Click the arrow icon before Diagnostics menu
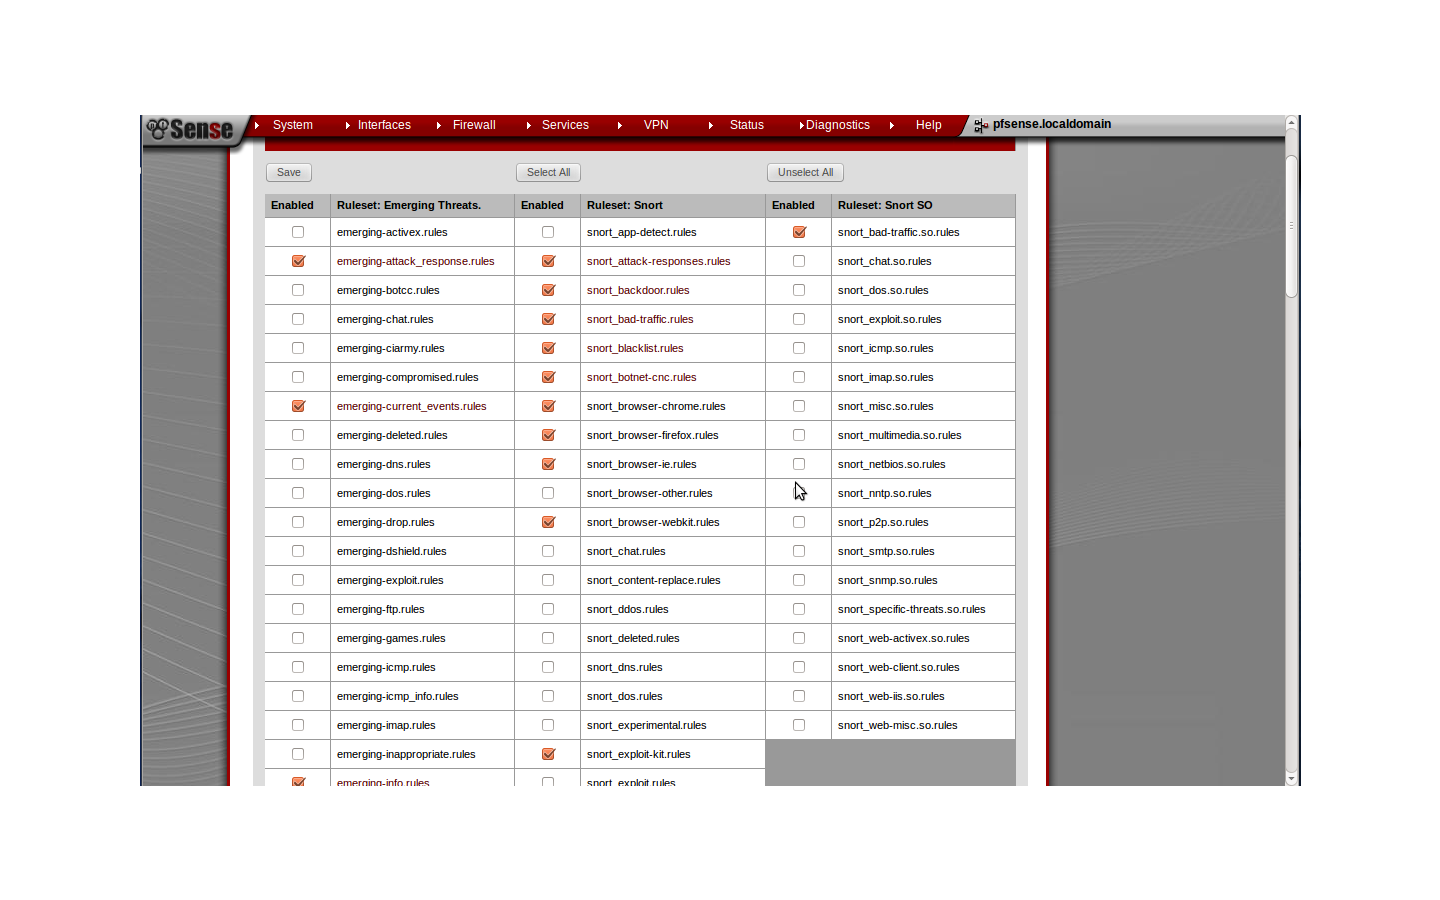 [x=801, y=126]
